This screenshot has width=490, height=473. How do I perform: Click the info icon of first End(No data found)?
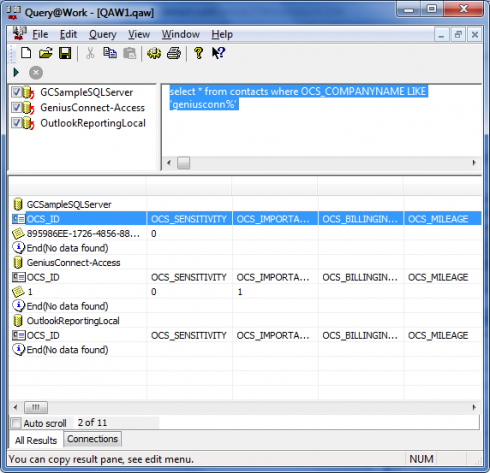coord(19,248)
